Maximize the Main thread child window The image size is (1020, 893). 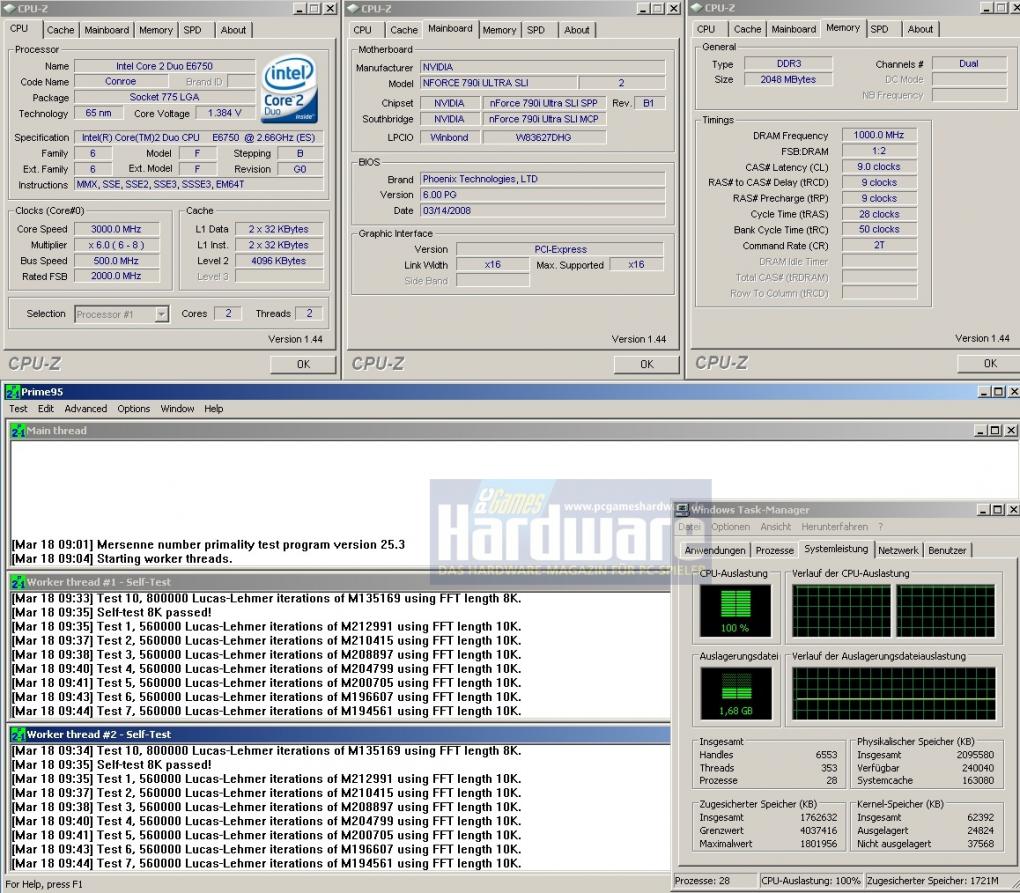tap(995, 431)
